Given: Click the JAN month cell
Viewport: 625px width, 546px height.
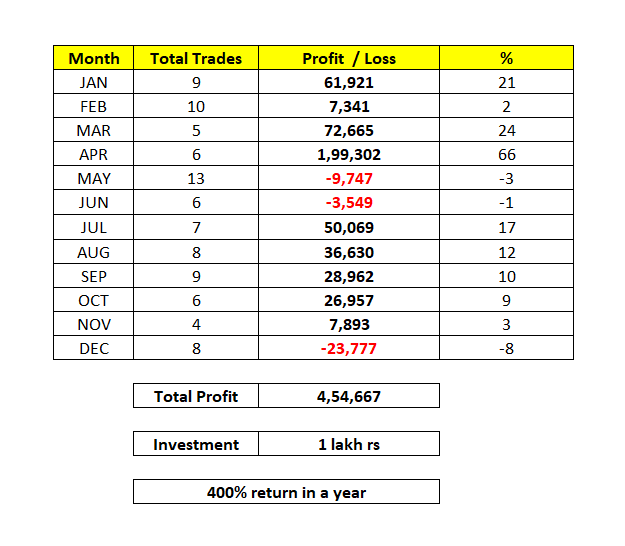Looking at the screenshot, I should click(93, 82).
